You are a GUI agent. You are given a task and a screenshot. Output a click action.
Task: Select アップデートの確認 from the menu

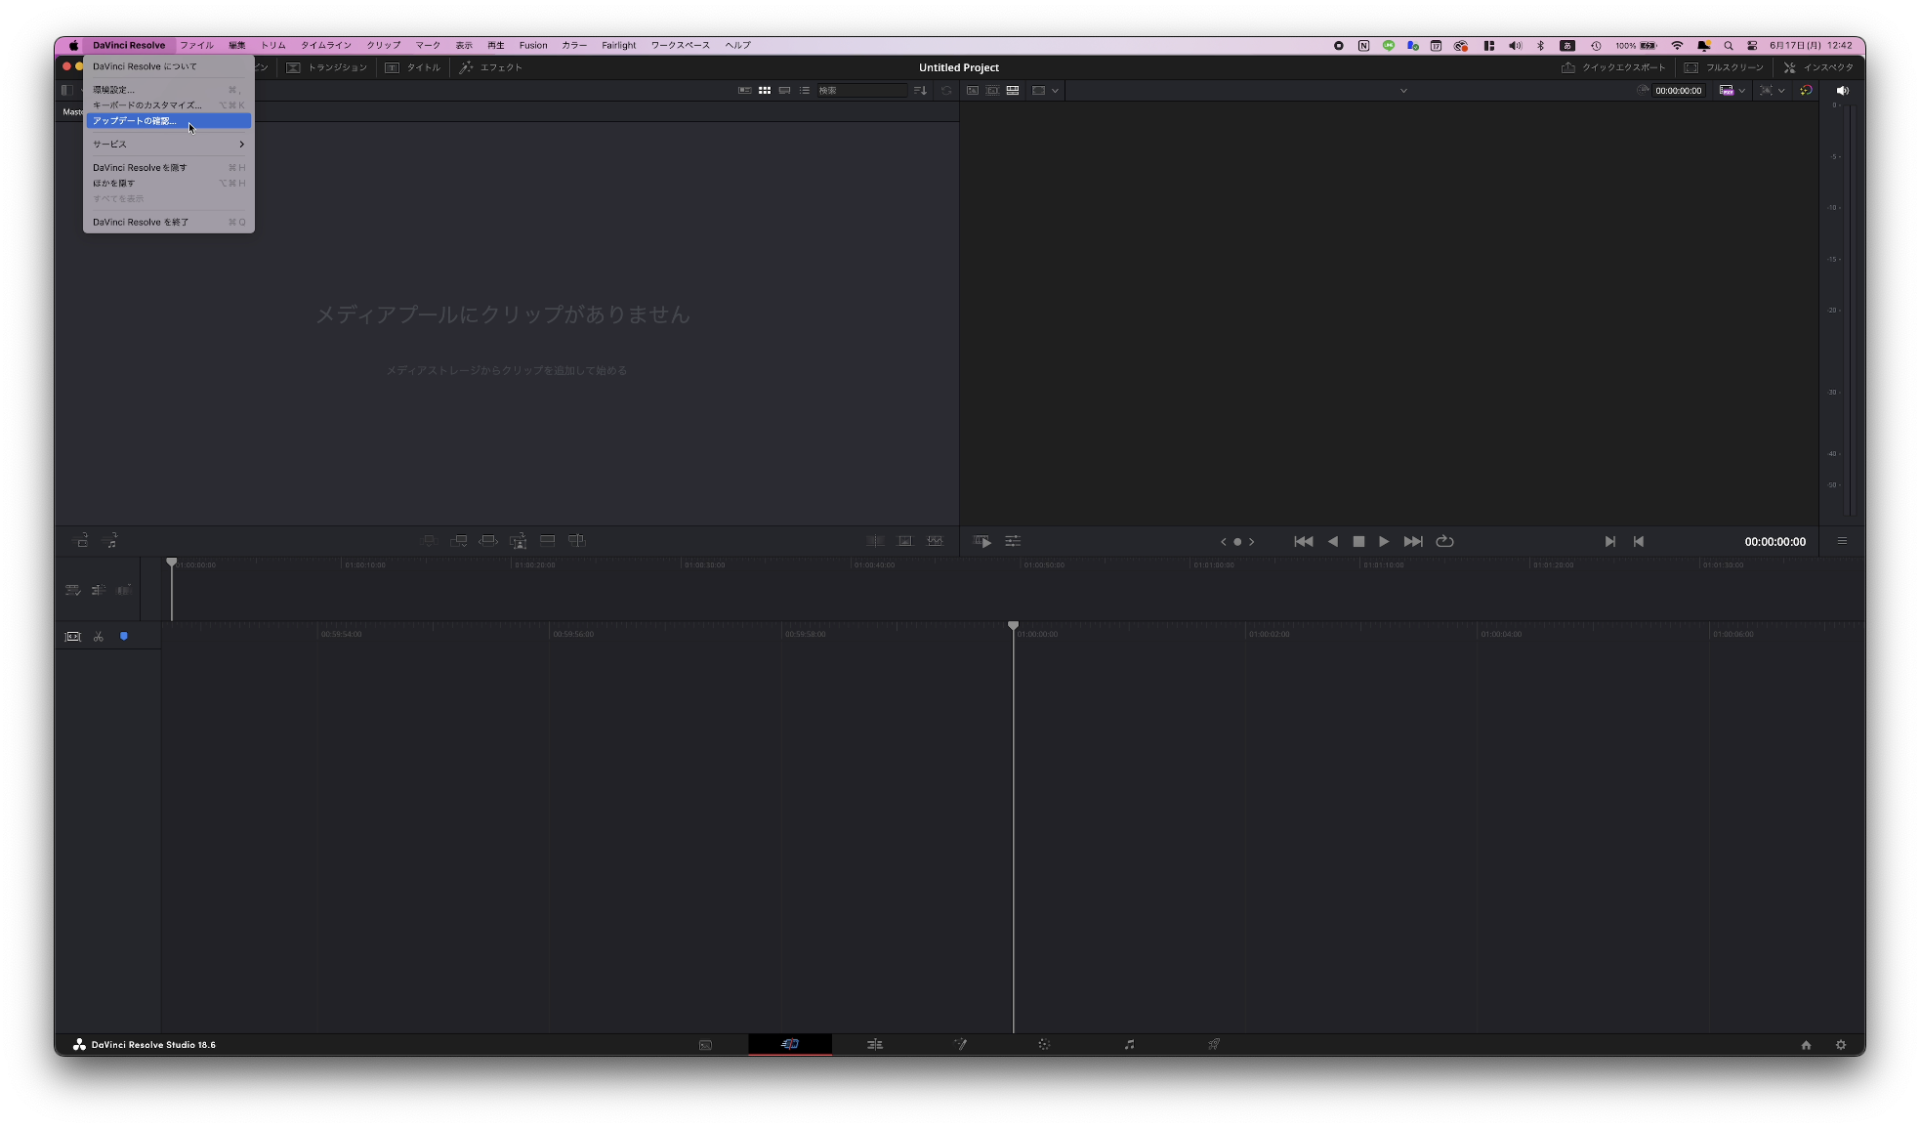tap(135, 121)
